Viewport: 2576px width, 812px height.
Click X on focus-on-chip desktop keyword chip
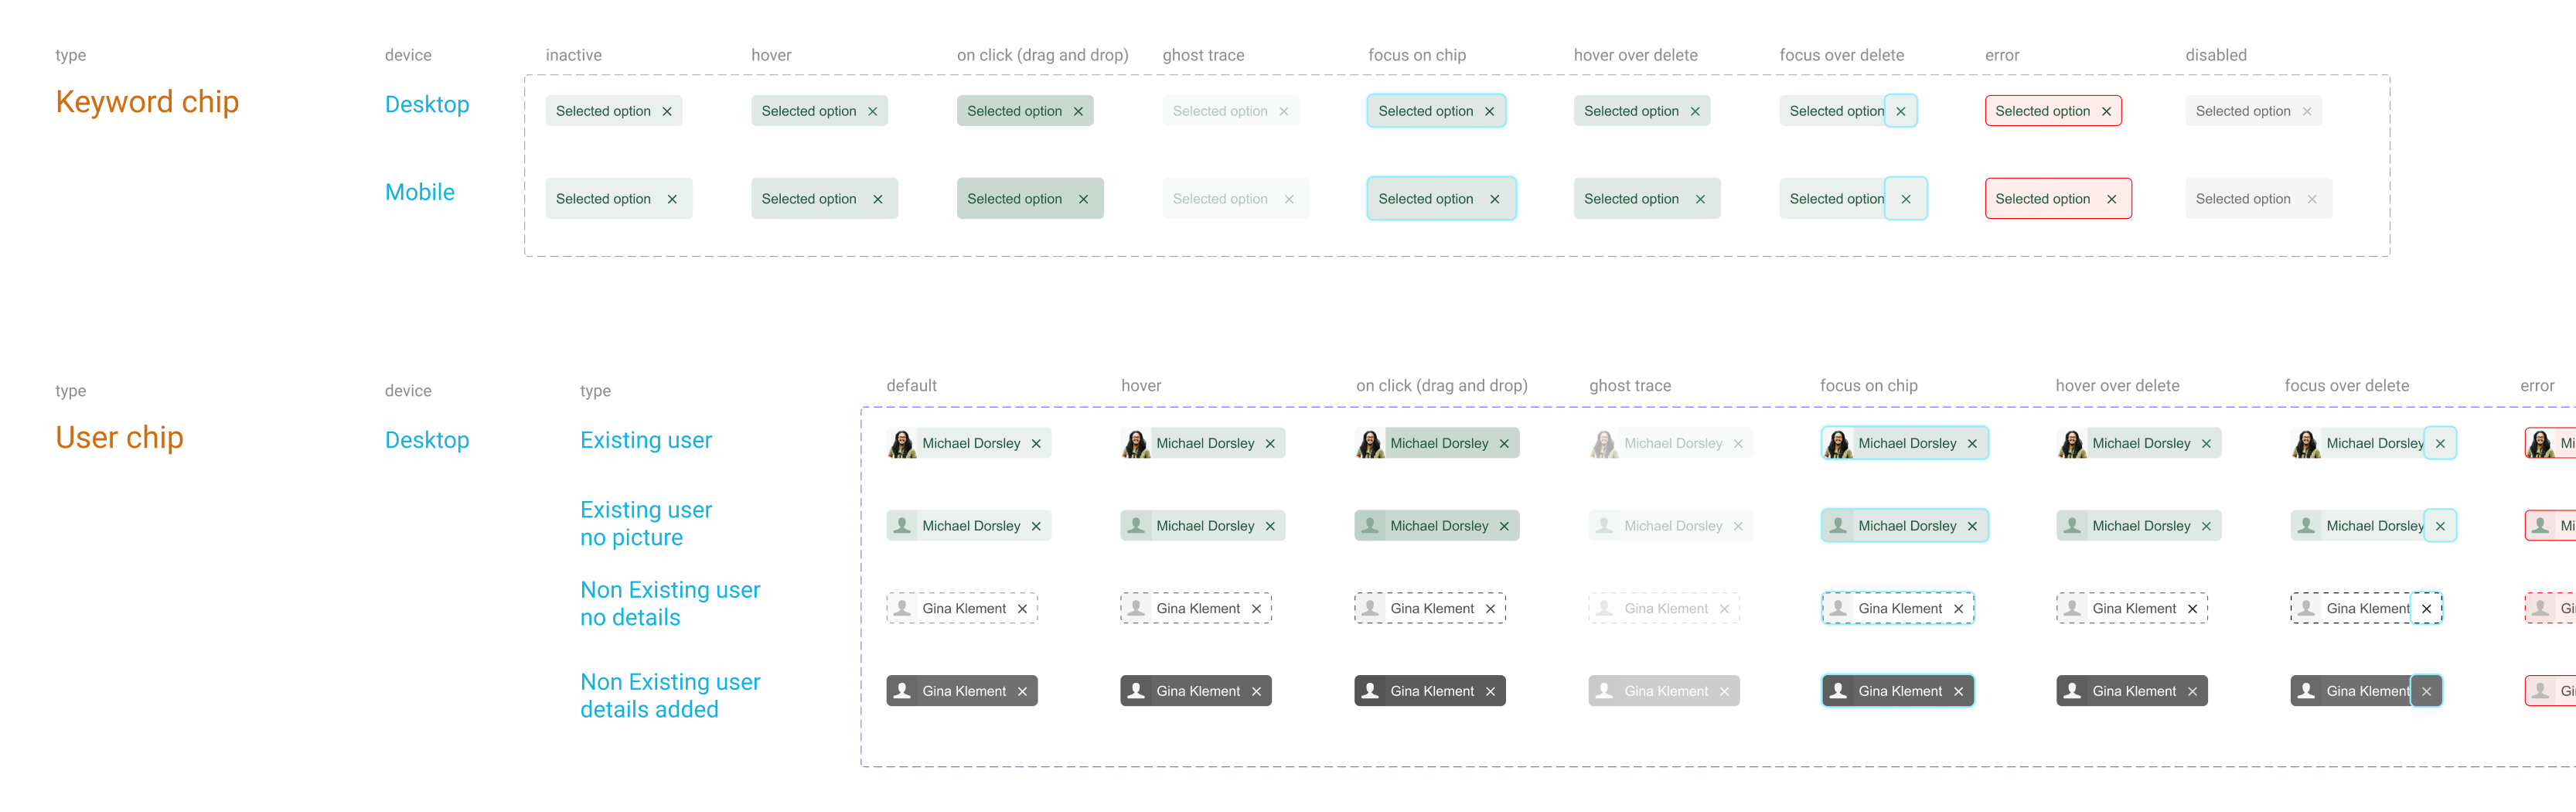point(1489,111)
